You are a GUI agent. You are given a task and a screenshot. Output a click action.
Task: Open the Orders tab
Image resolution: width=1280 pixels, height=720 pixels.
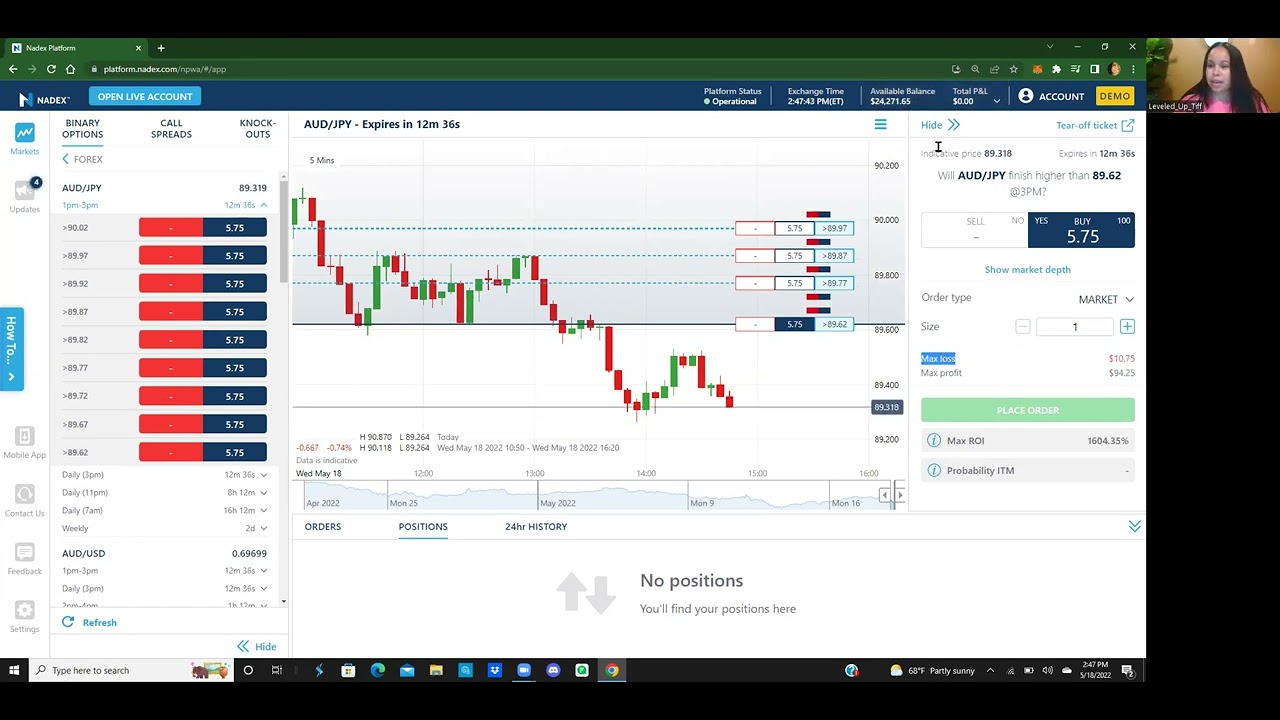tap(323, 526)
